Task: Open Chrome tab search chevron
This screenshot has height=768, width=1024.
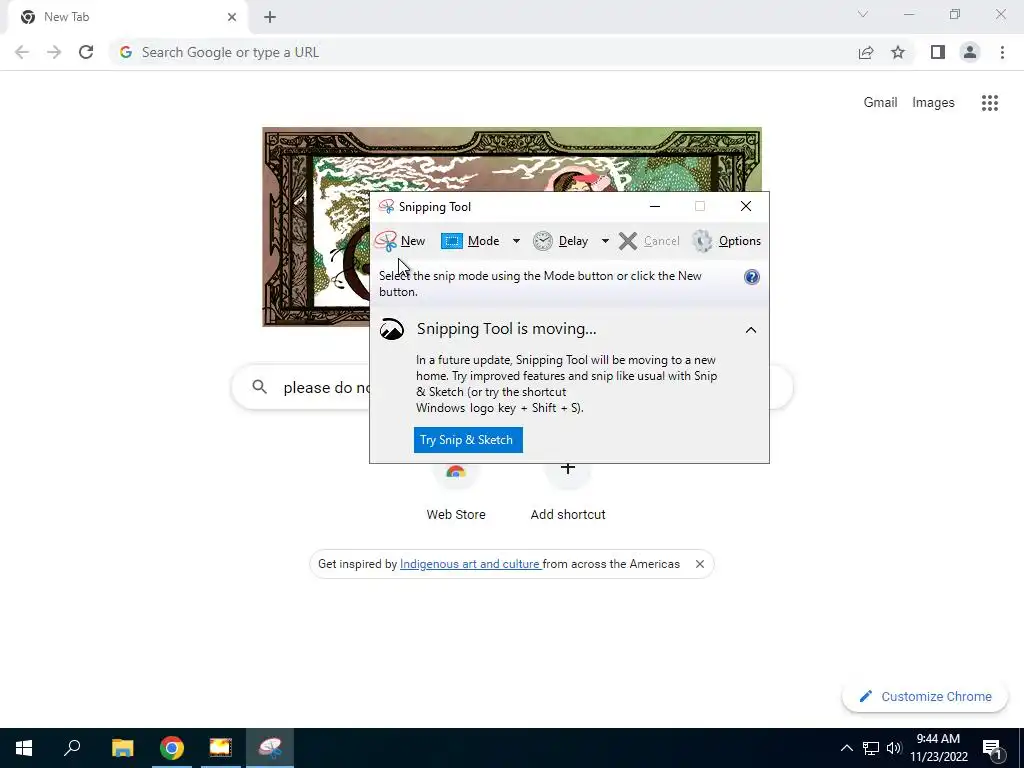Action: point(863,14)
